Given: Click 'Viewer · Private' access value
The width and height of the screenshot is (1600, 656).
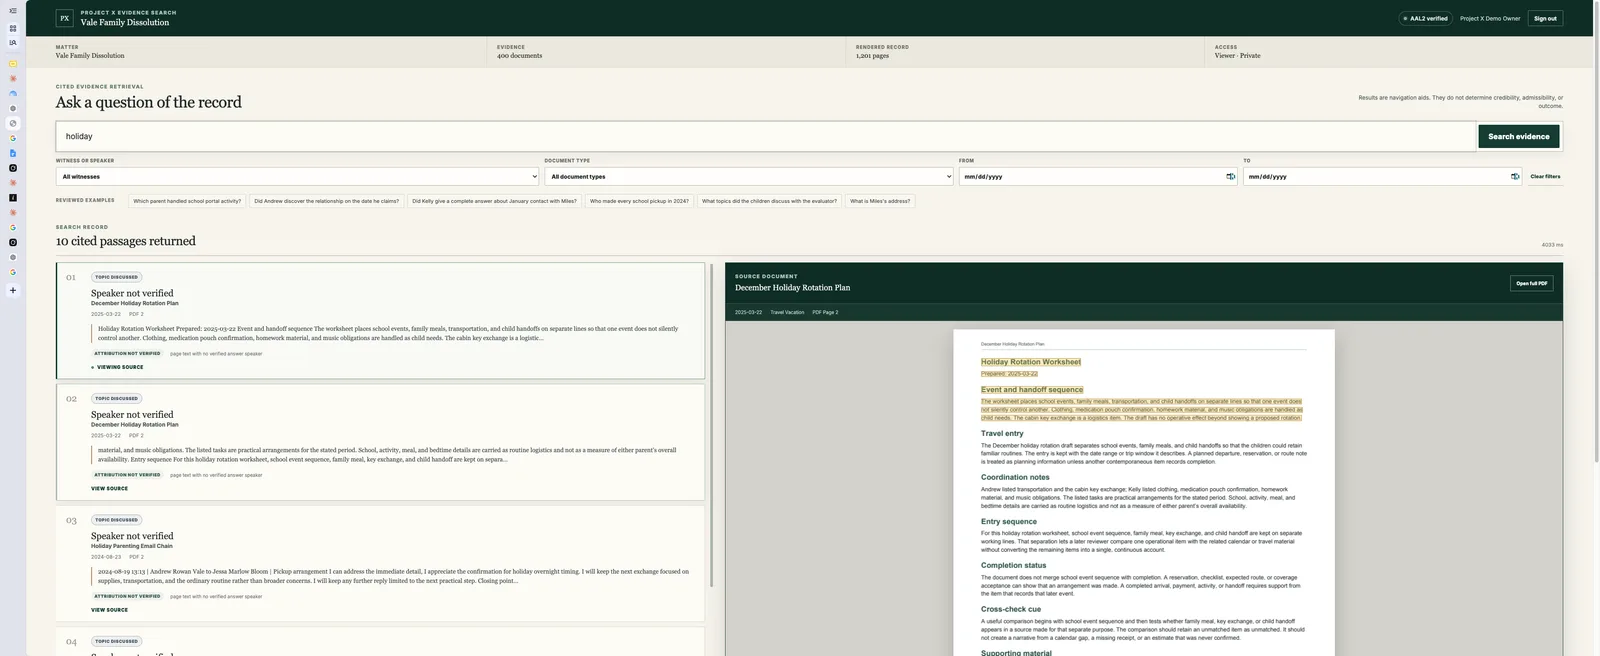Looking at the screenshot, I should 1237,56.
